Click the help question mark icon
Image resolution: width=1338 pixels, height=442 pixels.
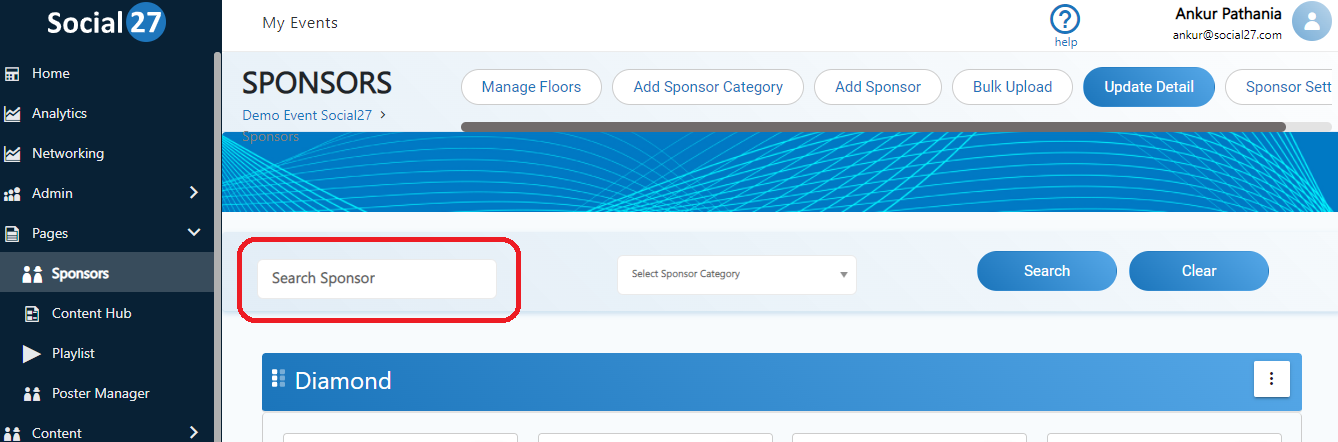(1066, 19)
